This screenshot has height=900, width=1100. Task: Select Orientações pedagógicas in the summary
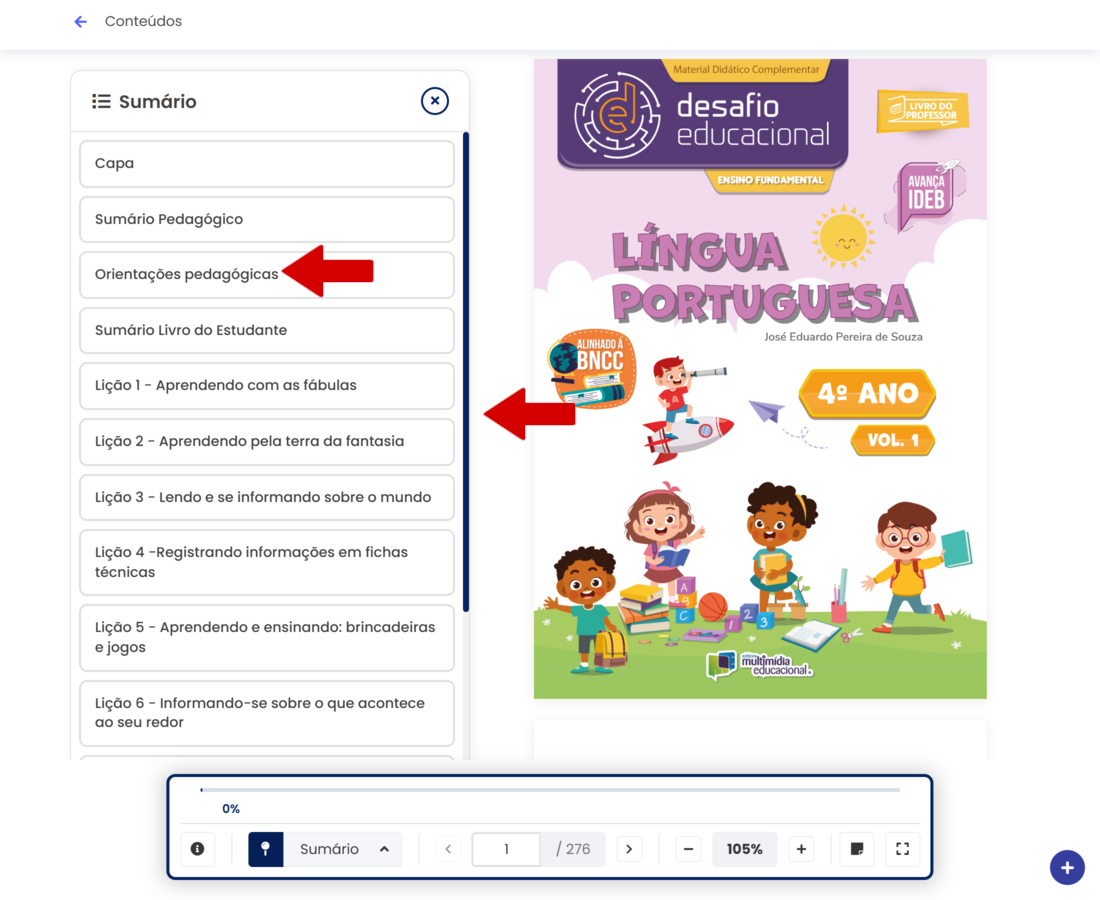click(187, 275)
